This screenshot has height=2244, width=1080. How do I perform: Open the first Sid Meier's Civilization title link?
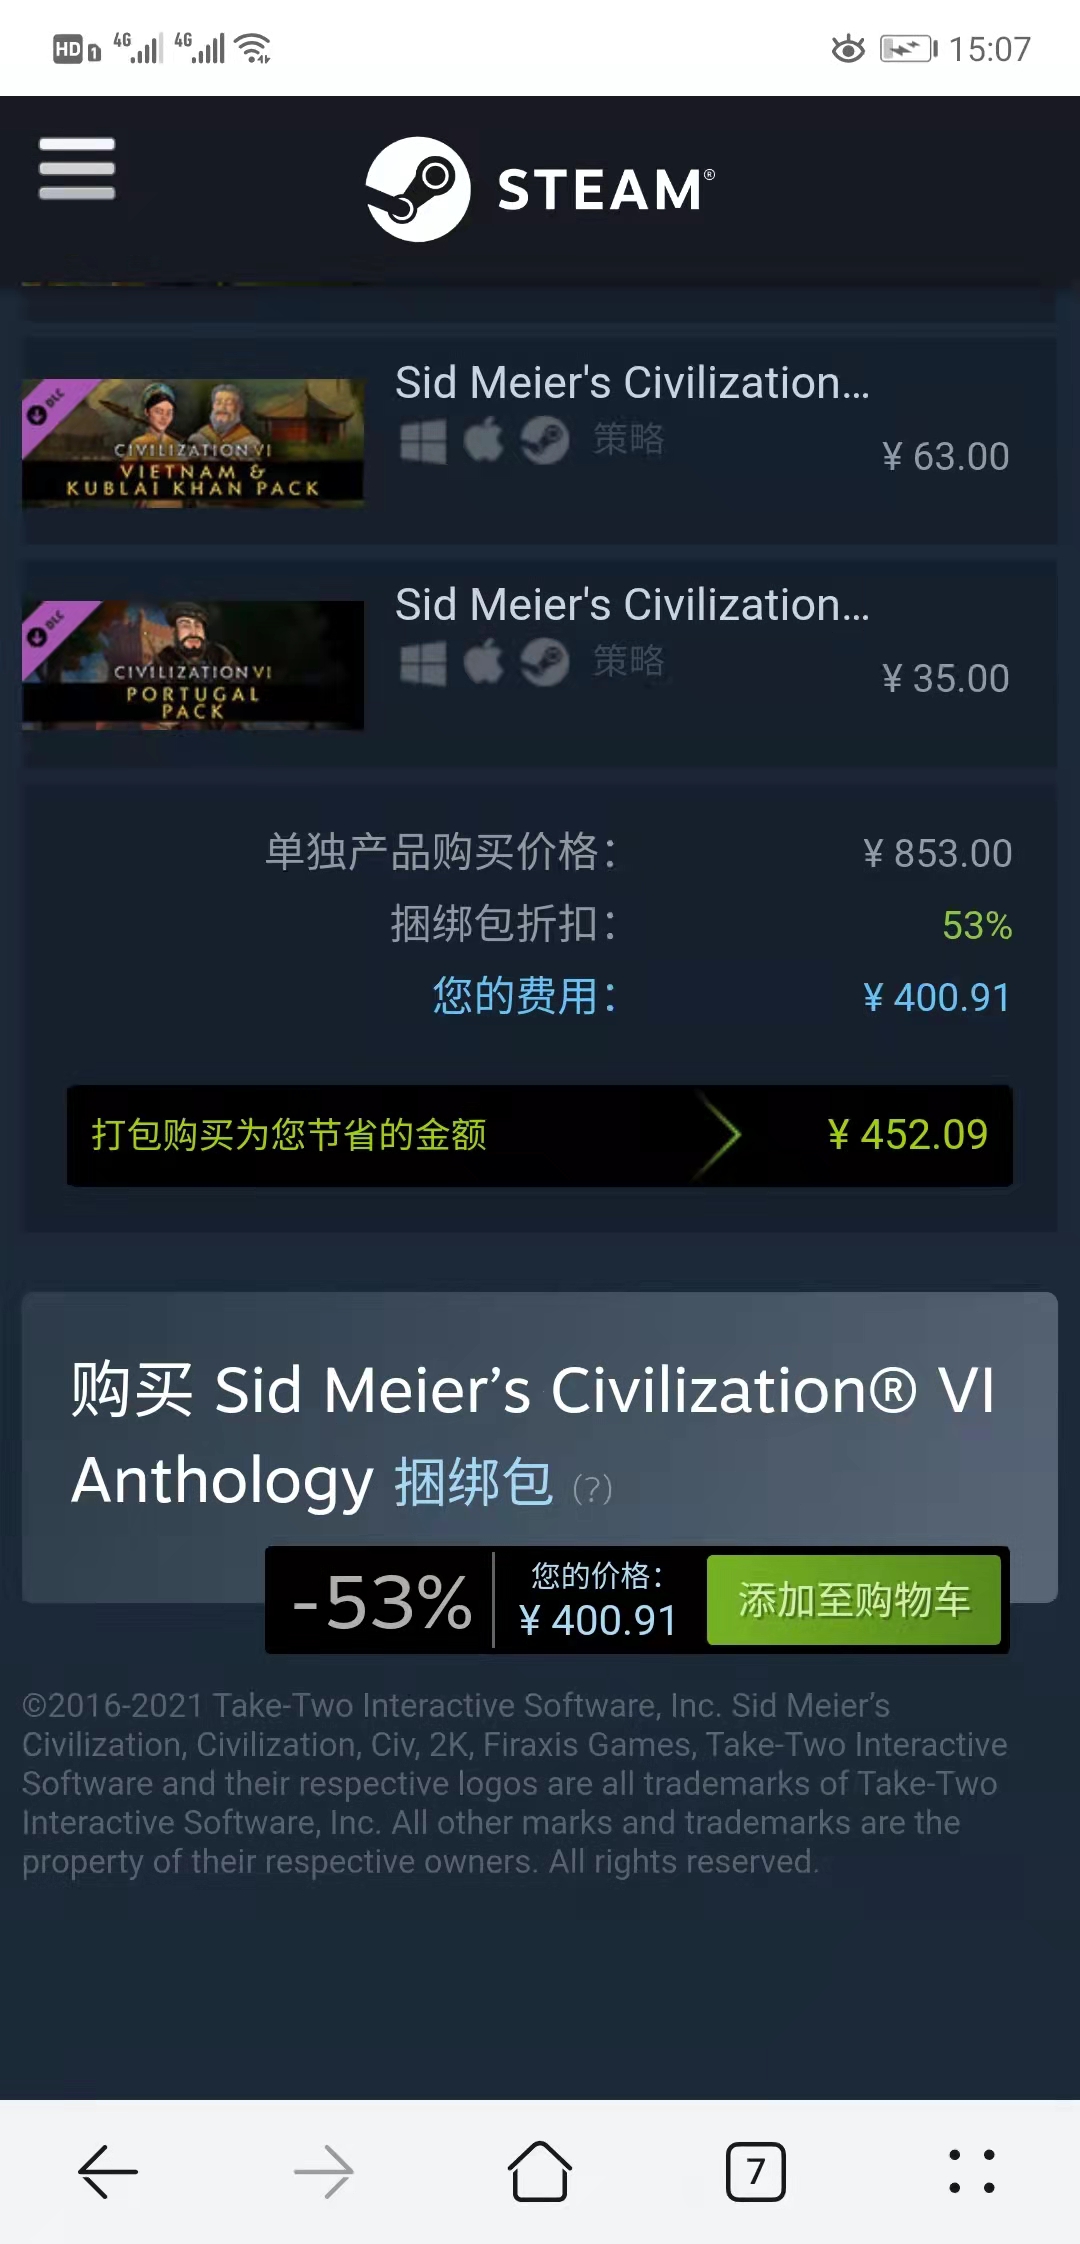[x=632, y=383]
